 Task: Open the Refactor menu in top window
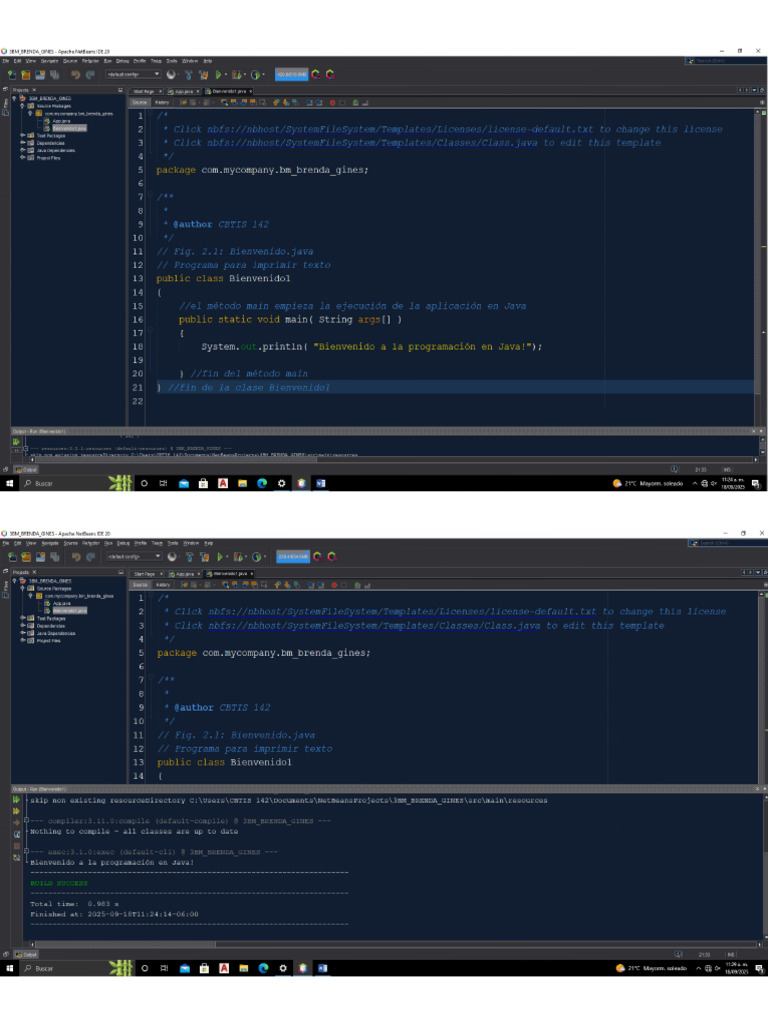tap(90, 61)
